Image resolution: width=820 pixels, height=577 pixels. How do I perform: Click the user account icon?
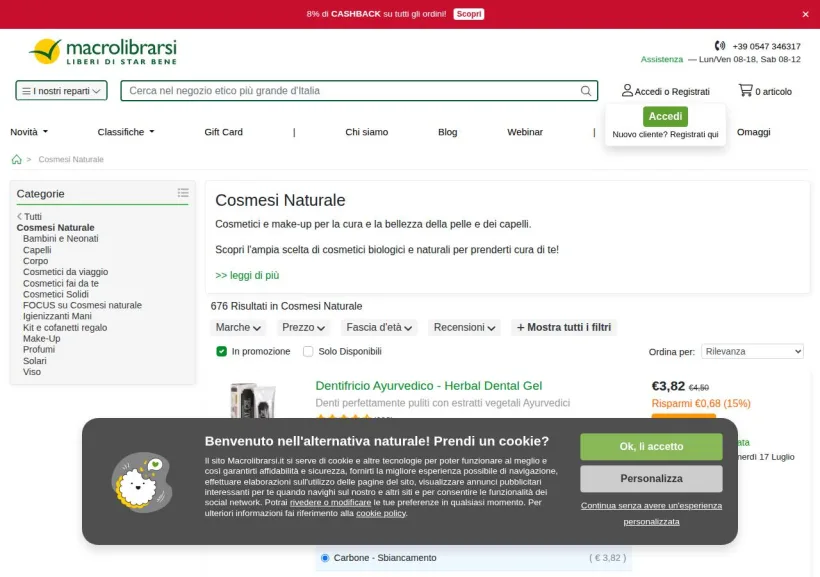pos(627,90)
